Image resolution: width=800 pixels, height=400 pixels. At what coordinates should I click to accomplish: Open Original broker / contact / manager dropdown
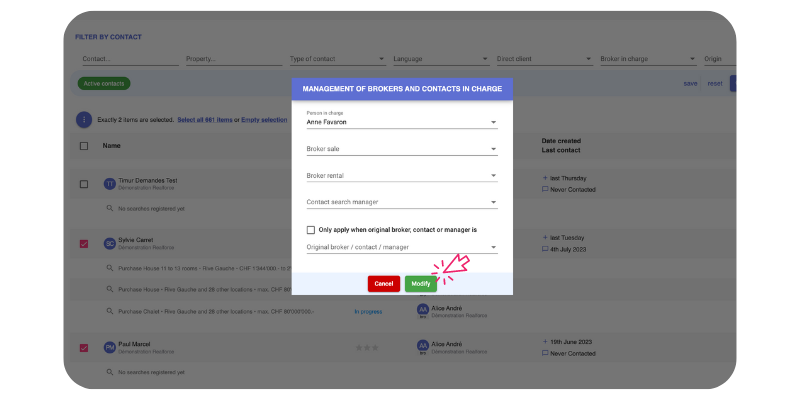tap(401, 247)
